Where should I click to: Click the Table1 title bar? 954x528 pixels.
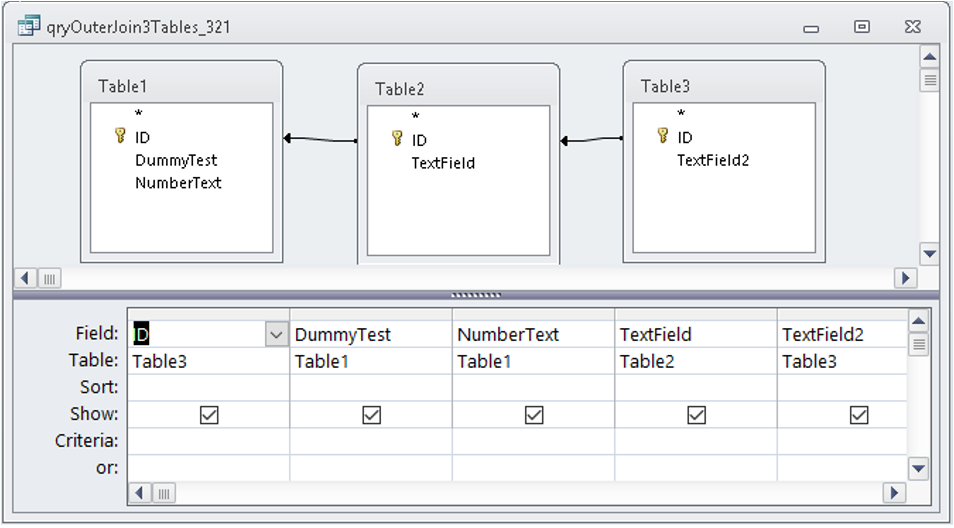pos(181,86)
